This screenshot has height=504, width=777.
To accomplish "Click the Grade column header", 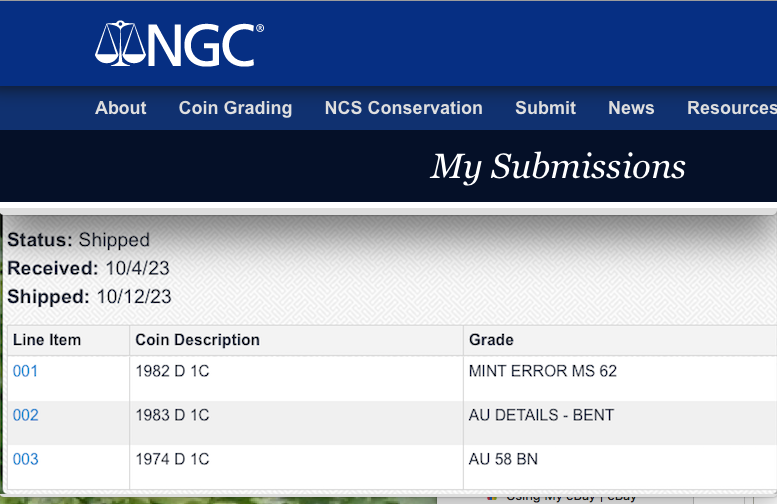I will [x=491, y=340].
